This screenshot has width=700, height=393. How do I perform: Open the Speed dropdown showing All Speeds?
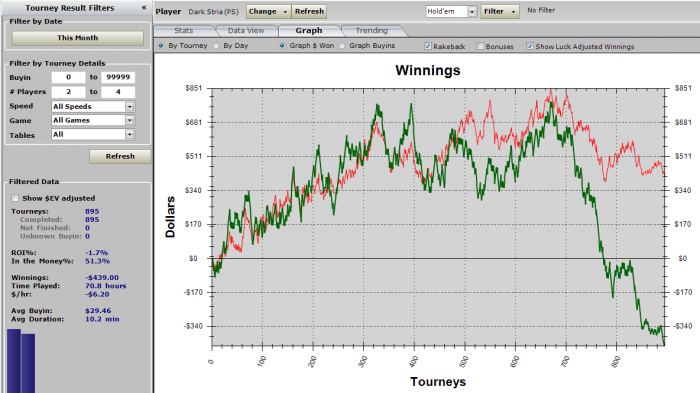point(93,106)
